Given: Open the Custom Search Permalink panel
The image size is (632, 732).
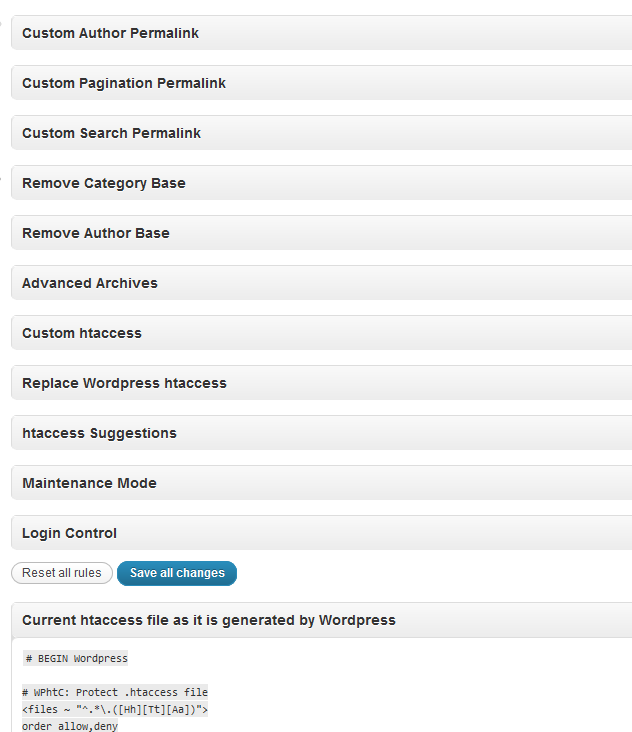Looking at the screenshot, I should [x=322, y=133].
